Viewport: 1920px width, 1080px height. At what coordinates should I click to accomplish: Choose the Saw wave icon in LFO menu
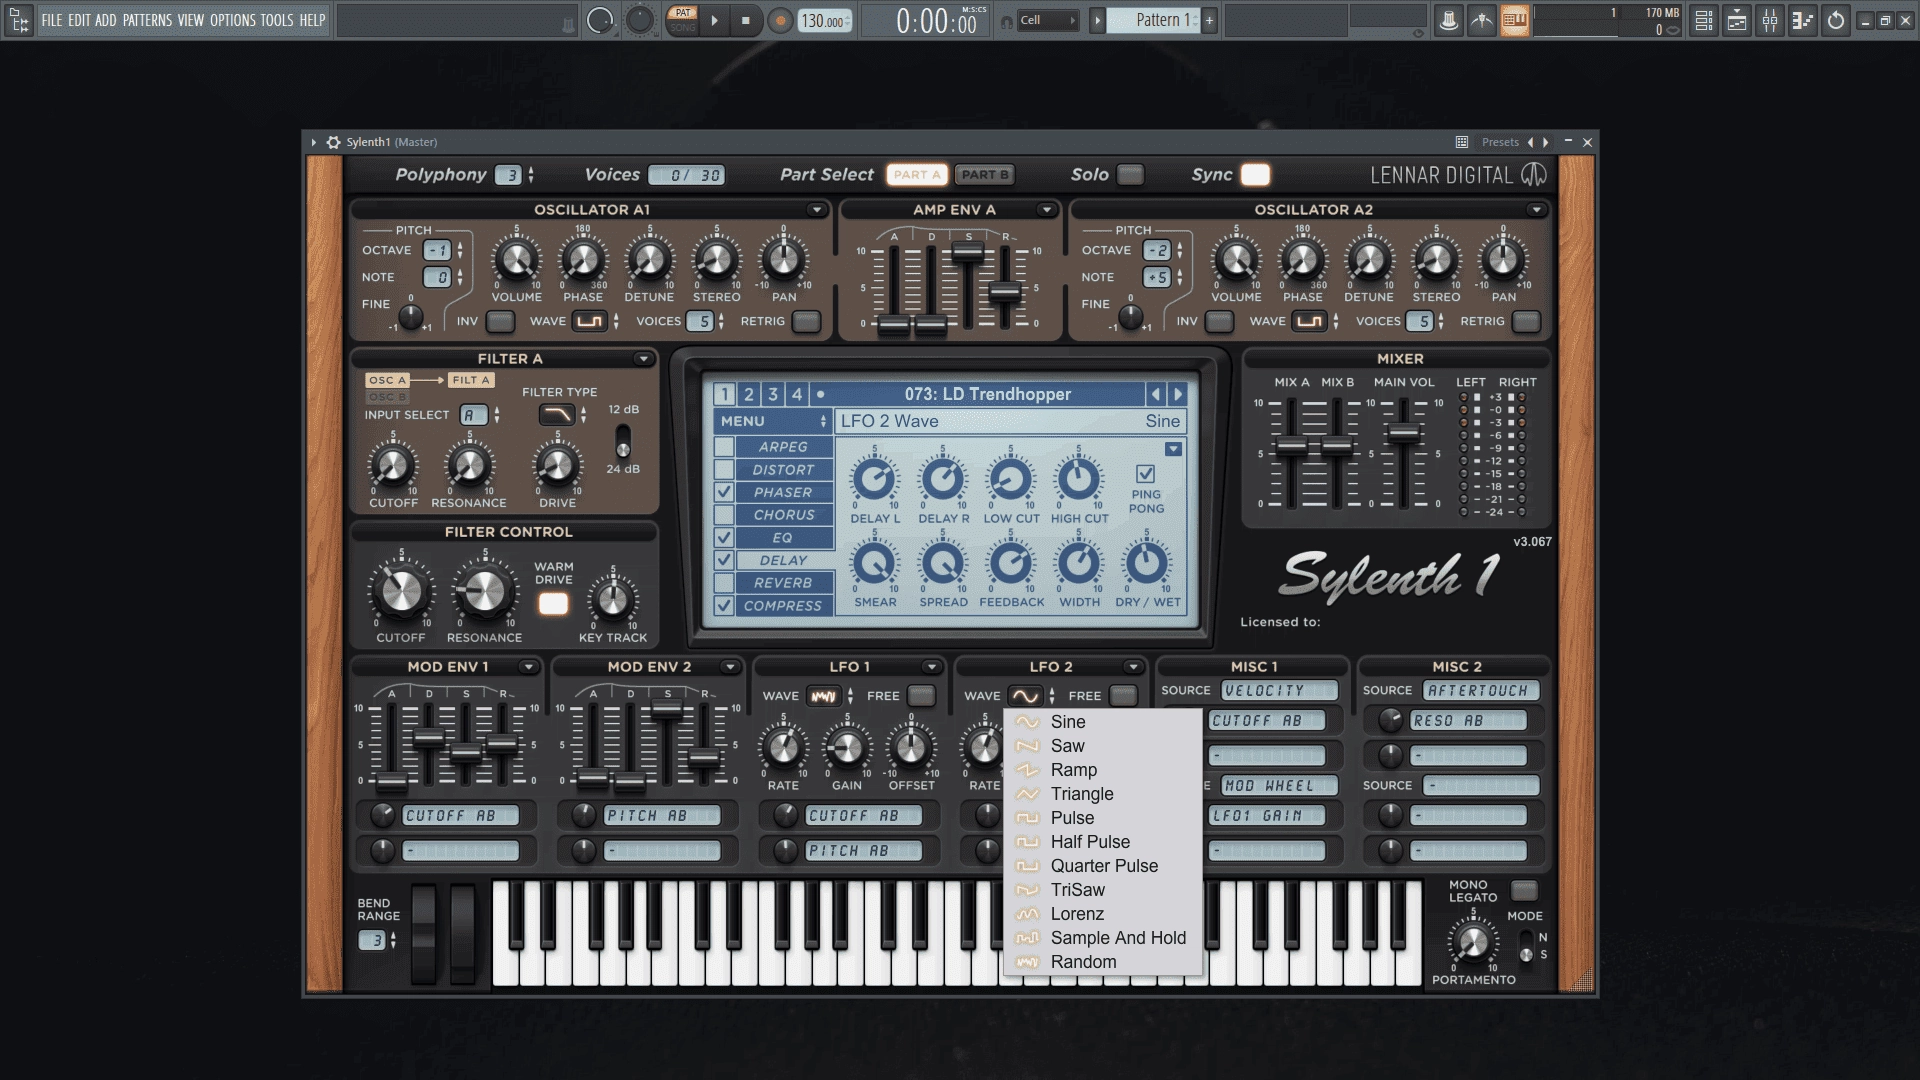pos(1027,746)
